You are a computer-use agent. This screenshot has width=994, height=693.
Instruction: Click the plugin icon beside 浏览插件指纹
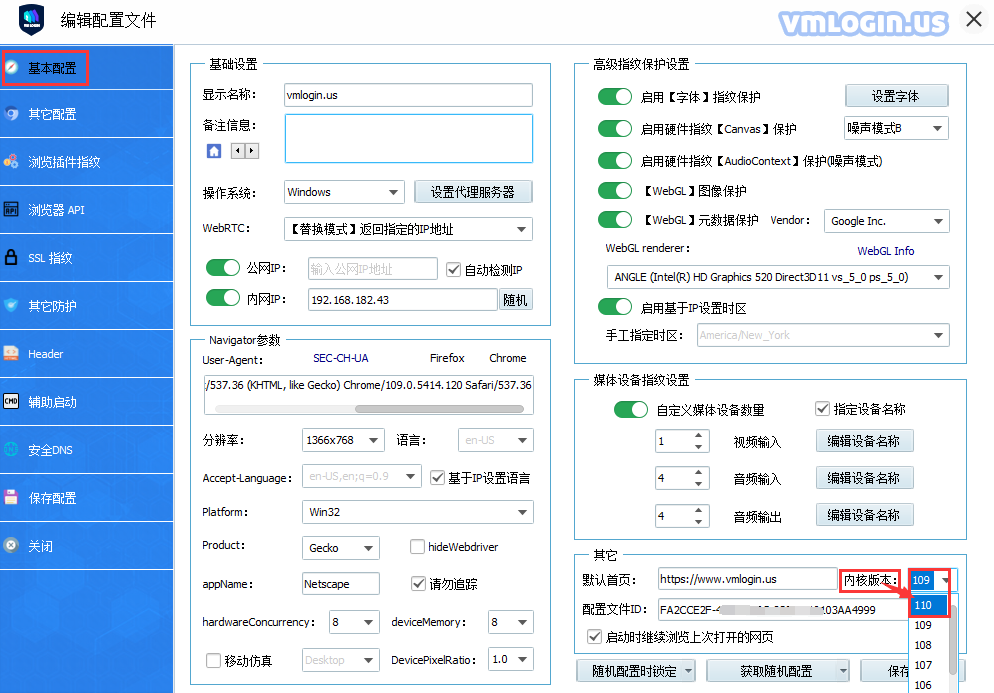coord(11,162)
